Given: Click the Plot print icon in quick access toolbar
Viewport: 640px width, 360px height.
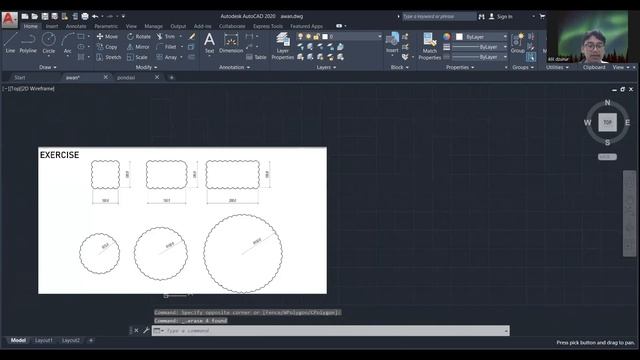Looking at the screenshot, I should pyautogui.click(x=85, y=16).
